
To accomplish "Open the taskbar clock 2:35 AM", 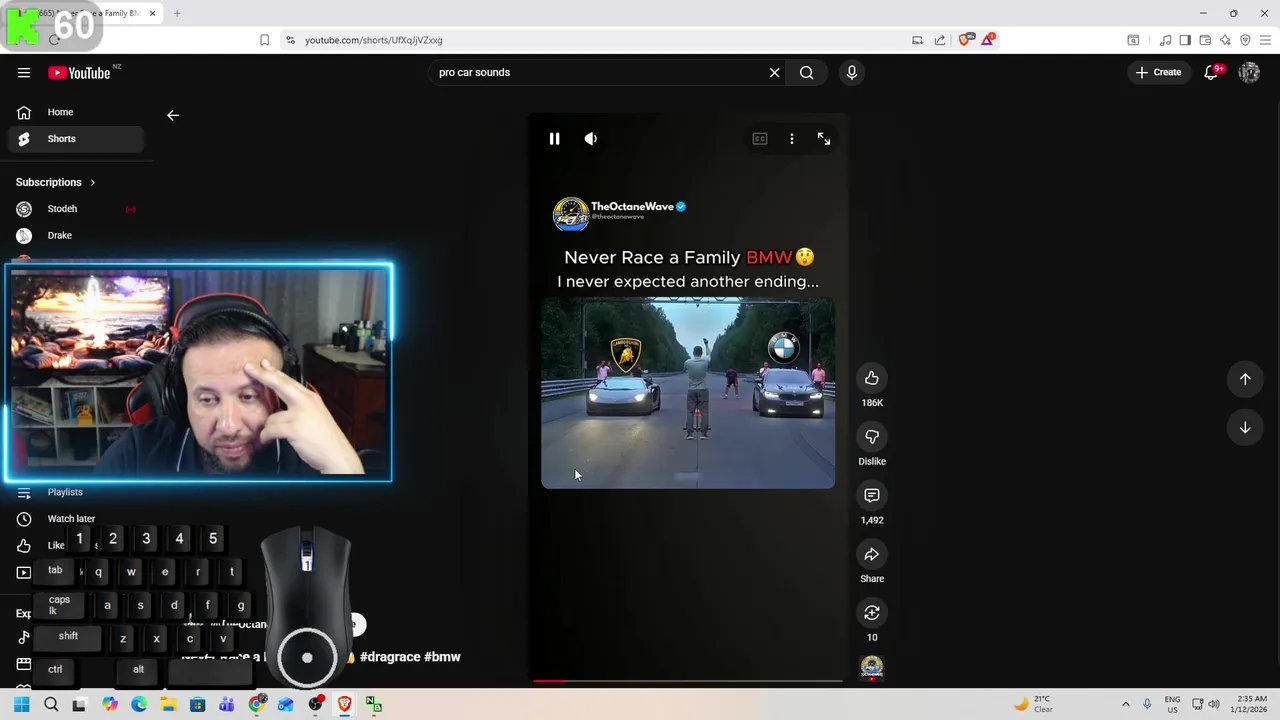I will [x=1251, y=704].
